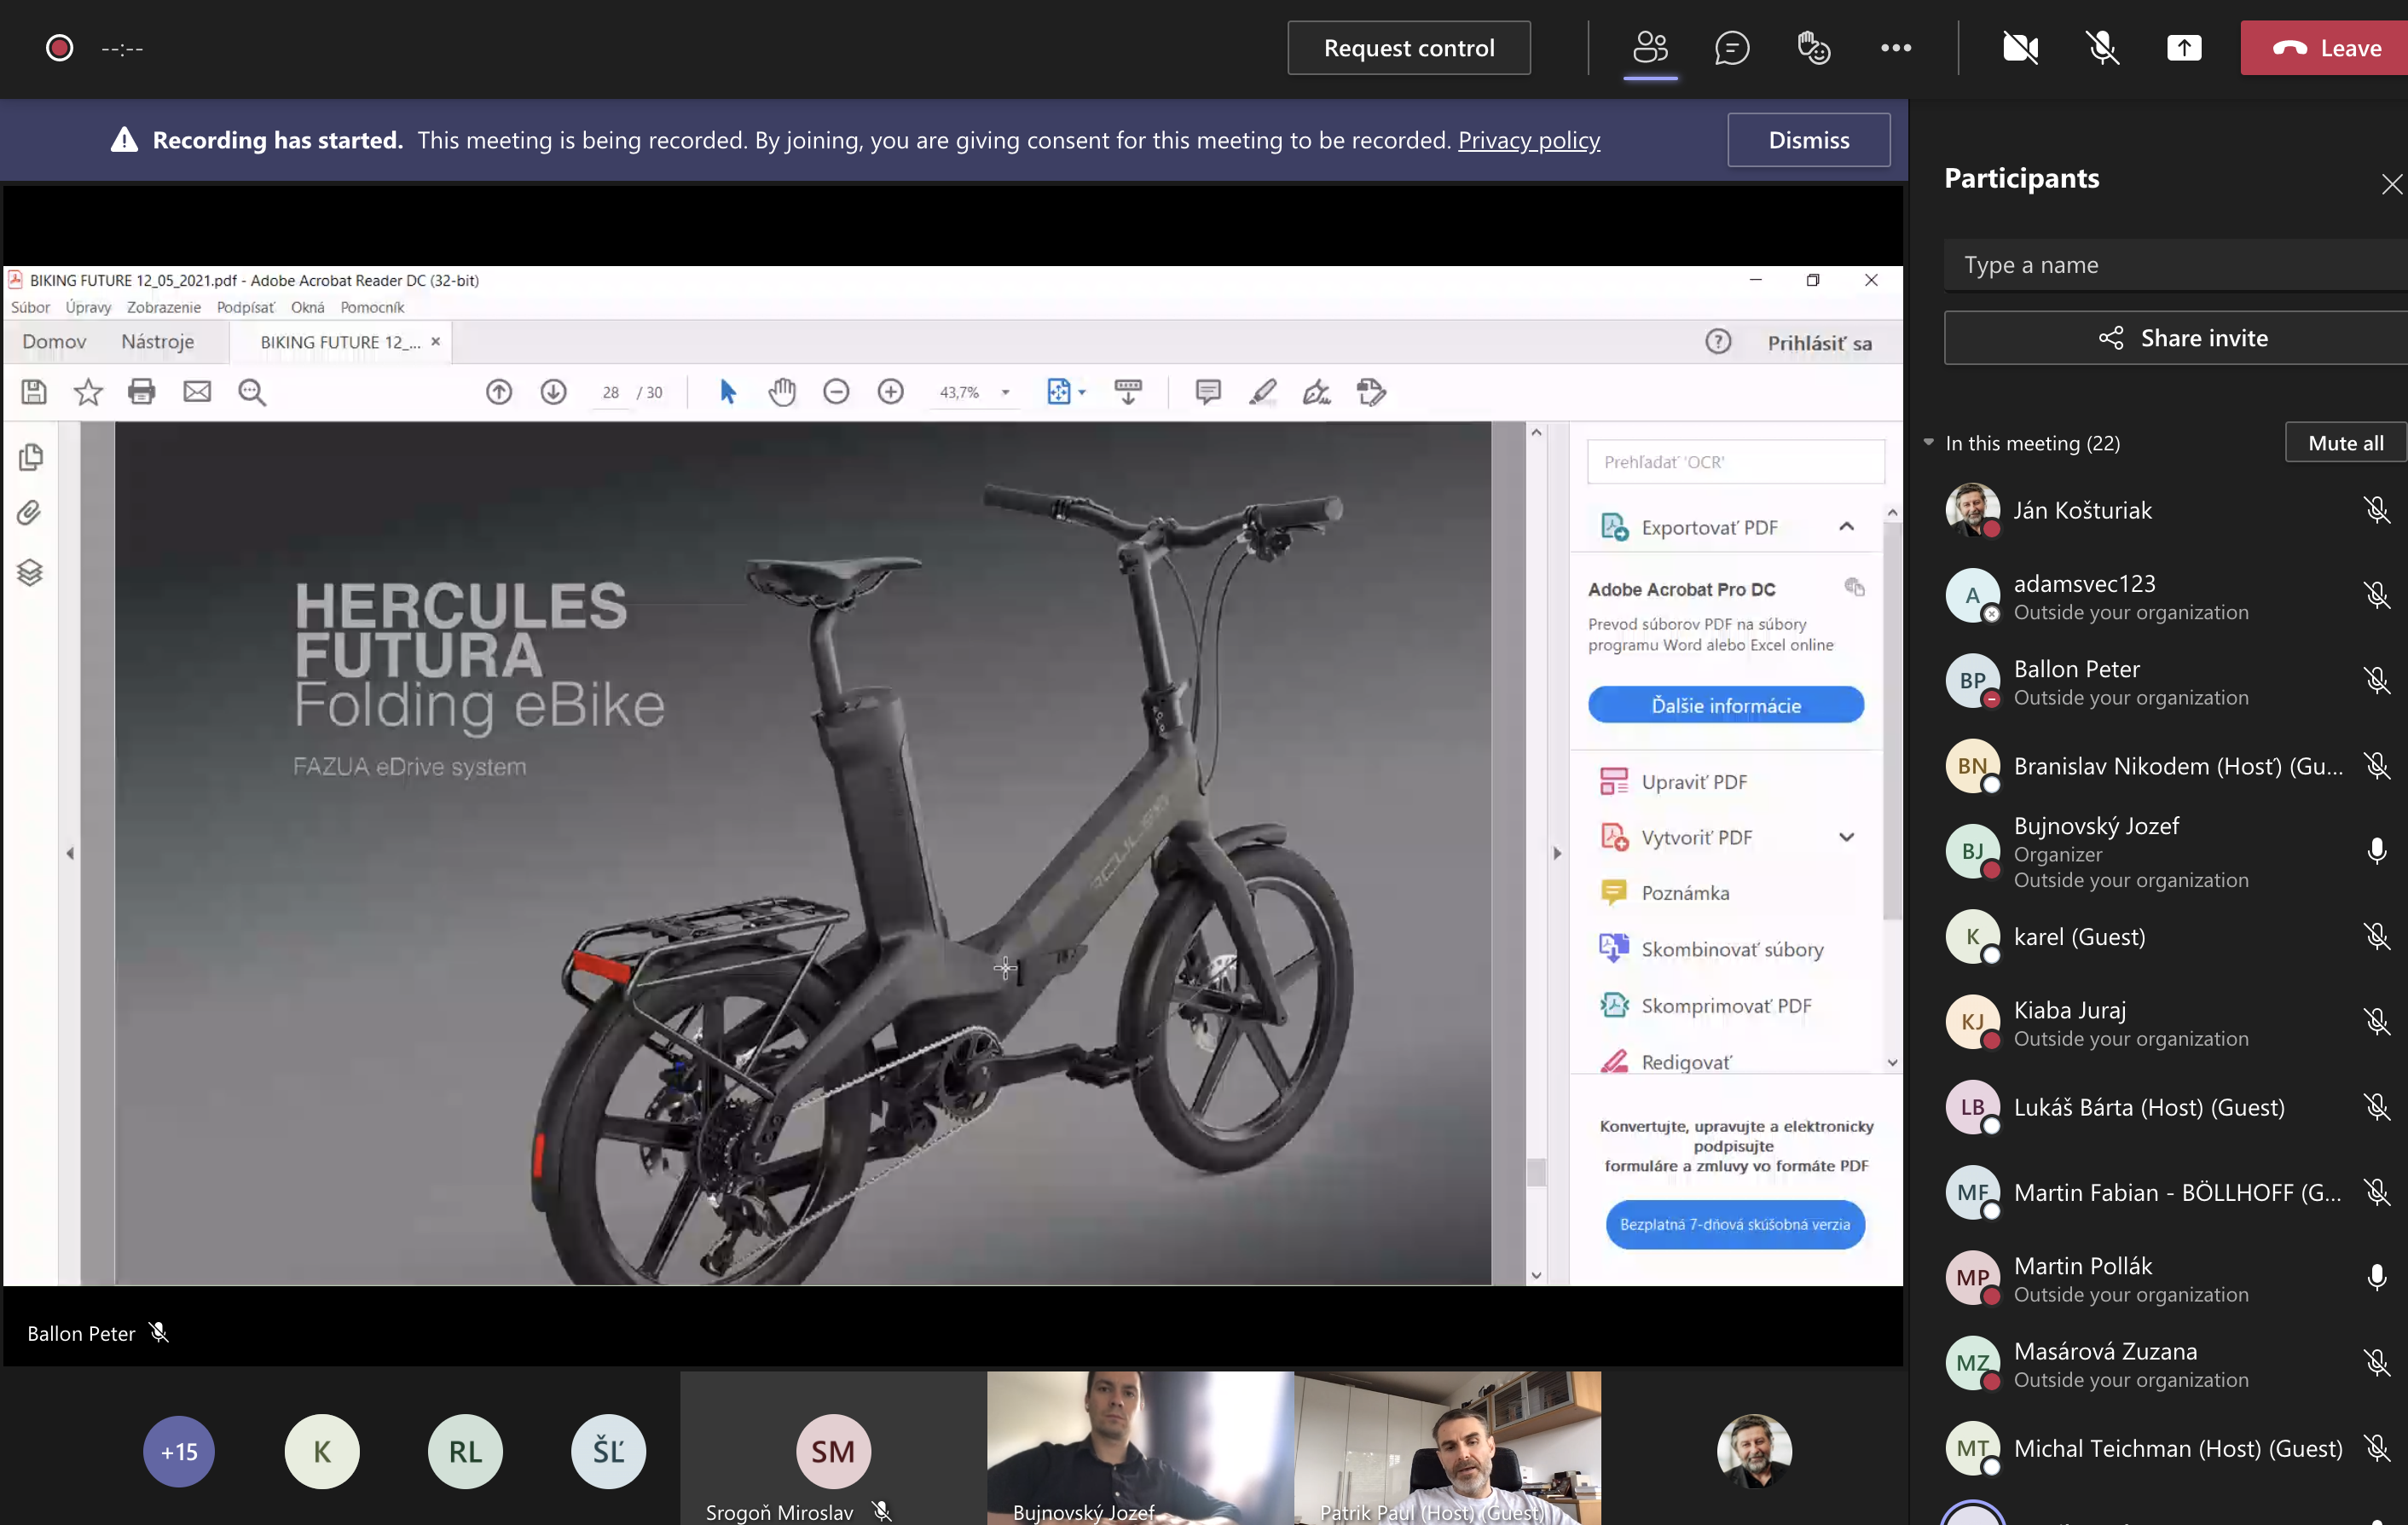Mute Martin Pollák microphone

[x=2376, y=1277]
